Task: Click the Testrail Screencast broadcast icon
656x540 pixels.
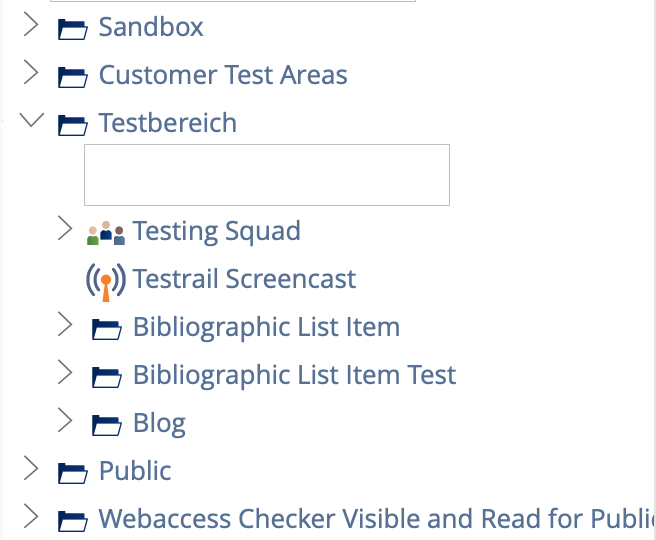Action: coord(106,280)
